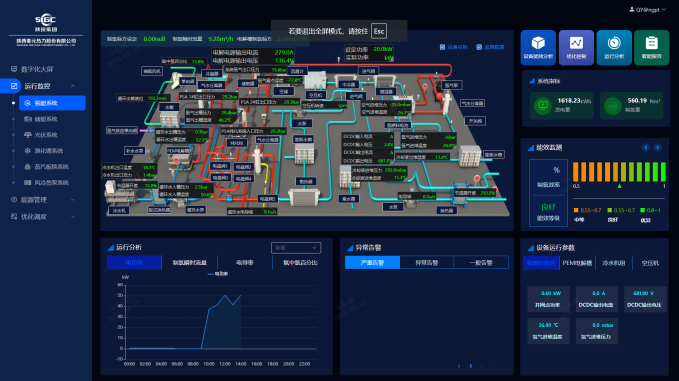Image resolution: width=679 pixels, height=381 pixels.
Task: Open 储能系统 in the sidebar
Action: (x=46, y=119)
